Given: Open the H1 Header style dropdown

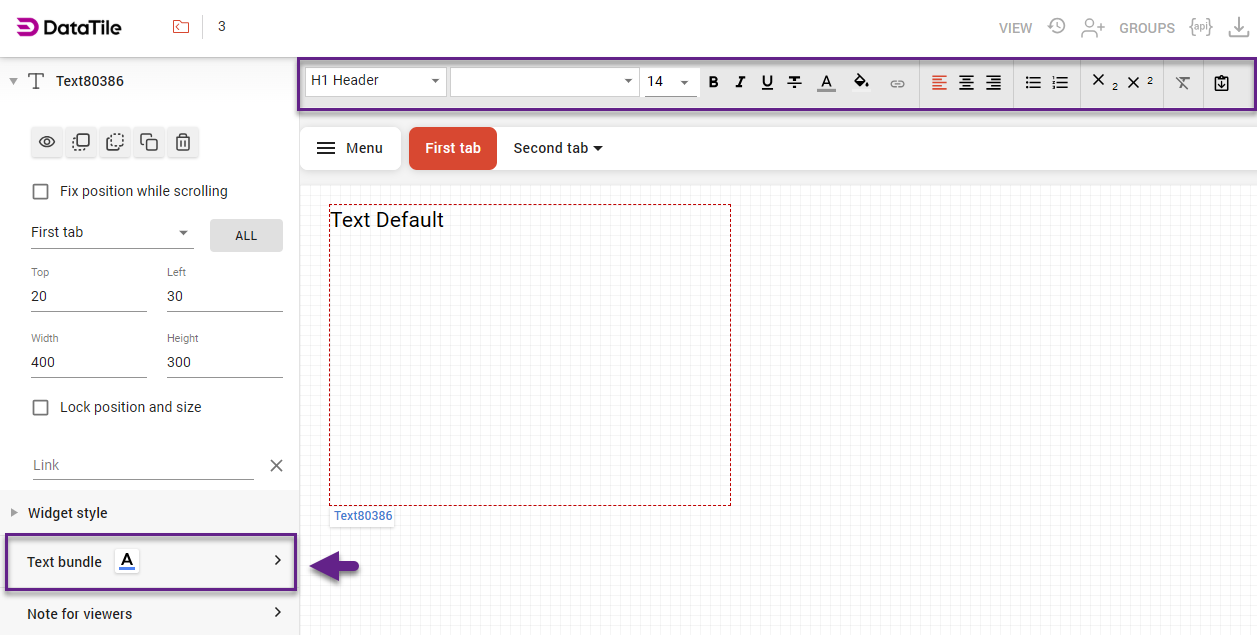Looking at the screenshot, I should point(375,81).
